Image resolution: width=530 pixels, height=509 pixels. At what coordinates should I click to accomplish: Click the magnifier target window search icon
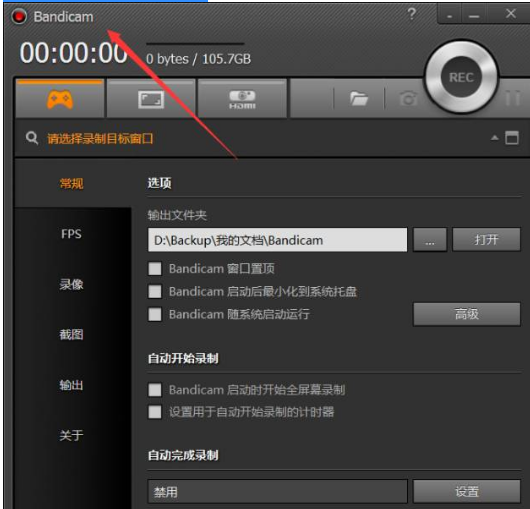pyautogui.click(x=32, y=138)
